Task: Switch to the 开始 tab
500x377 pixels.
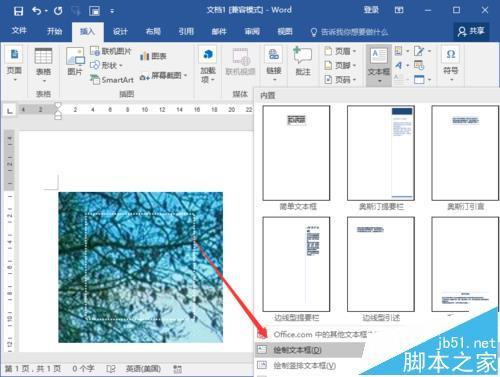Action: tap(54, 31)
